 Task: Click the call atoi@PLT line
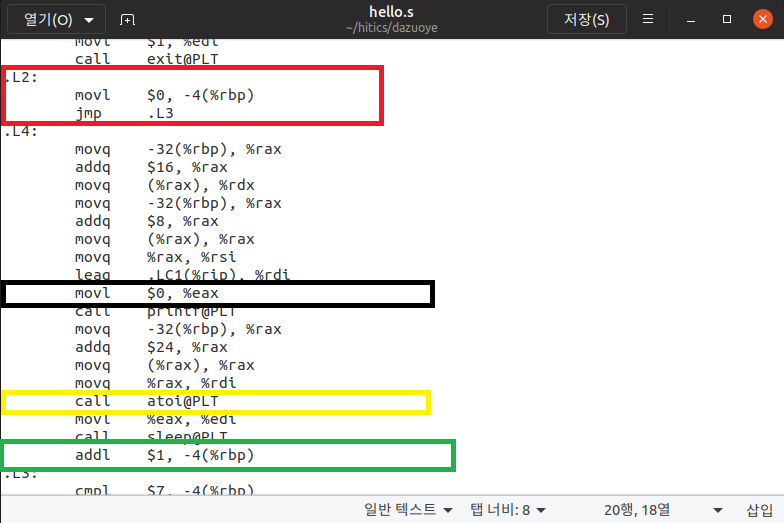point(146,401)
